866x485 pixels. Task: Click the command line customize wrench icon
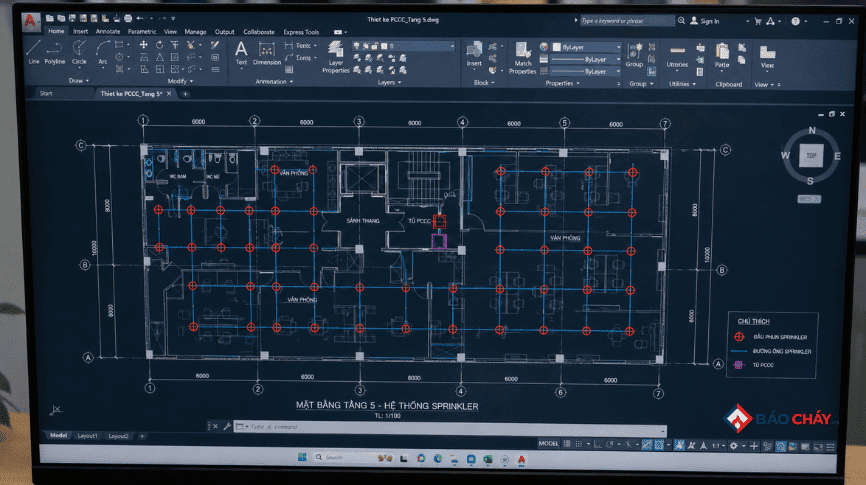tap(226, 426)
